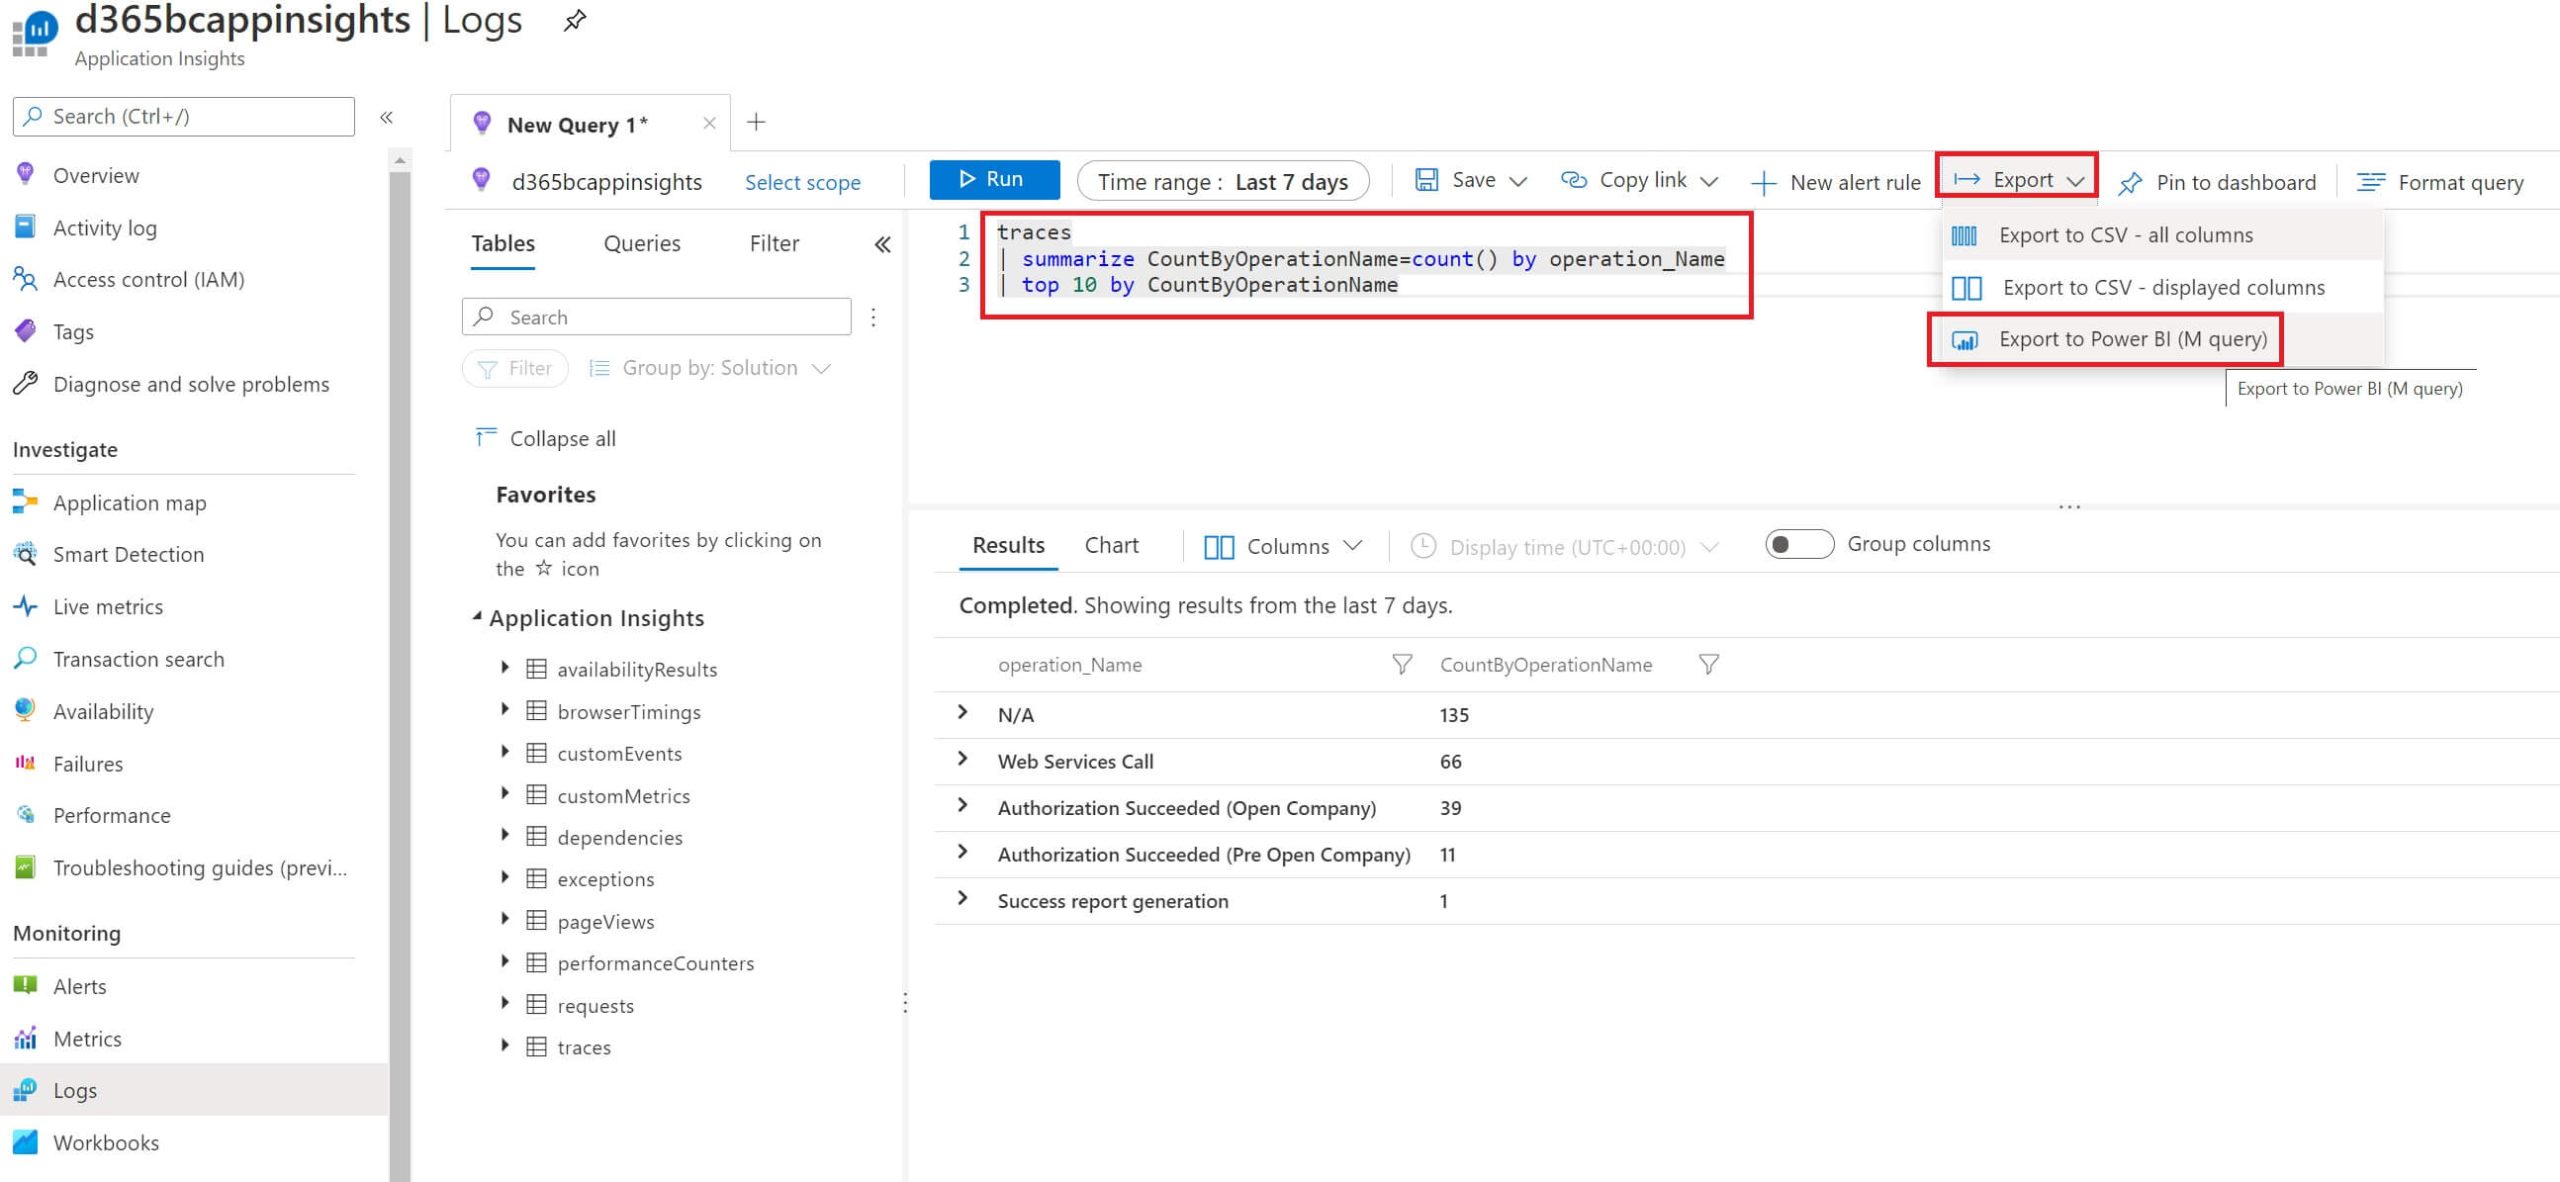
Task: Open the Alerts page
Action: click(x=79, y=986)
